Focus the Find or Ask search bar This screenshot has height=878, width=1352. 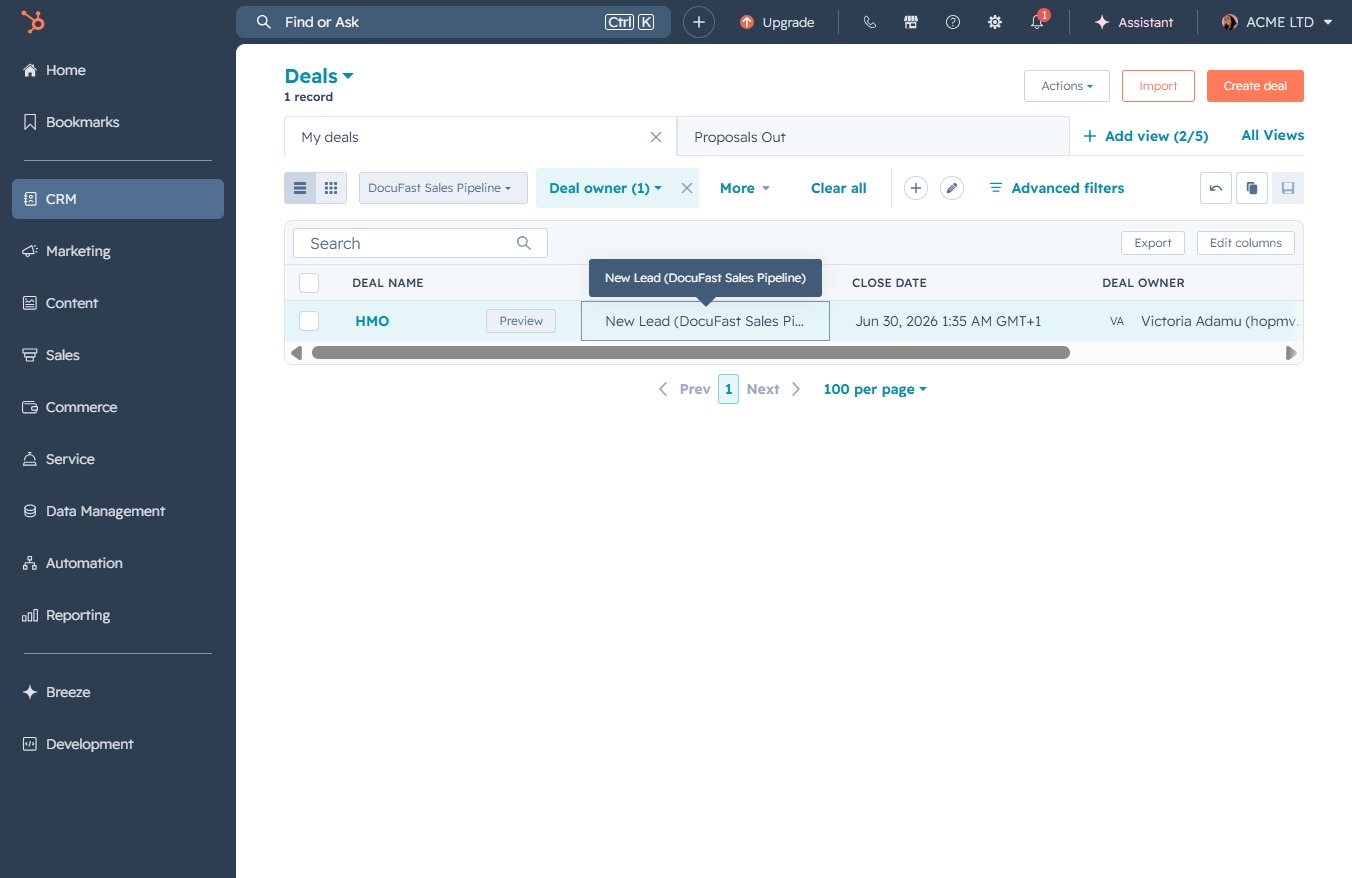(453, 22)
